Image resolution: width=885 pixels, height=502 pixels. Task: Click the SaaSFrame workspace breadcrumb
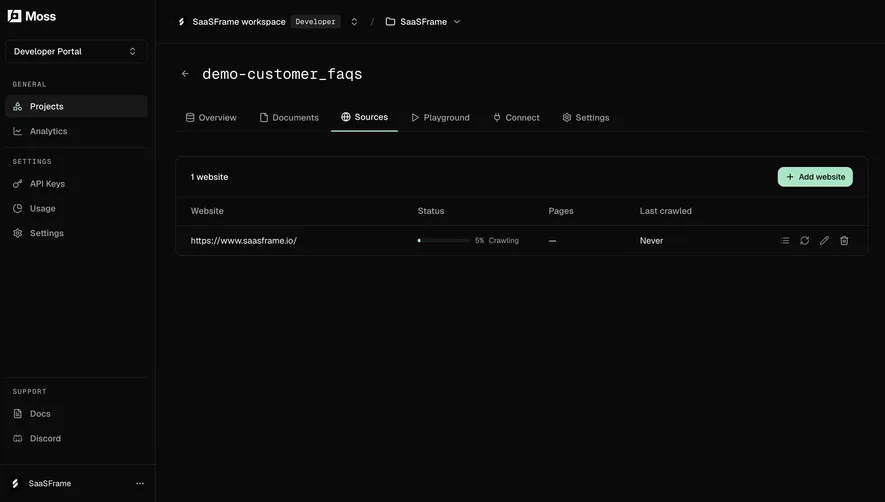(x=239, y=22)
